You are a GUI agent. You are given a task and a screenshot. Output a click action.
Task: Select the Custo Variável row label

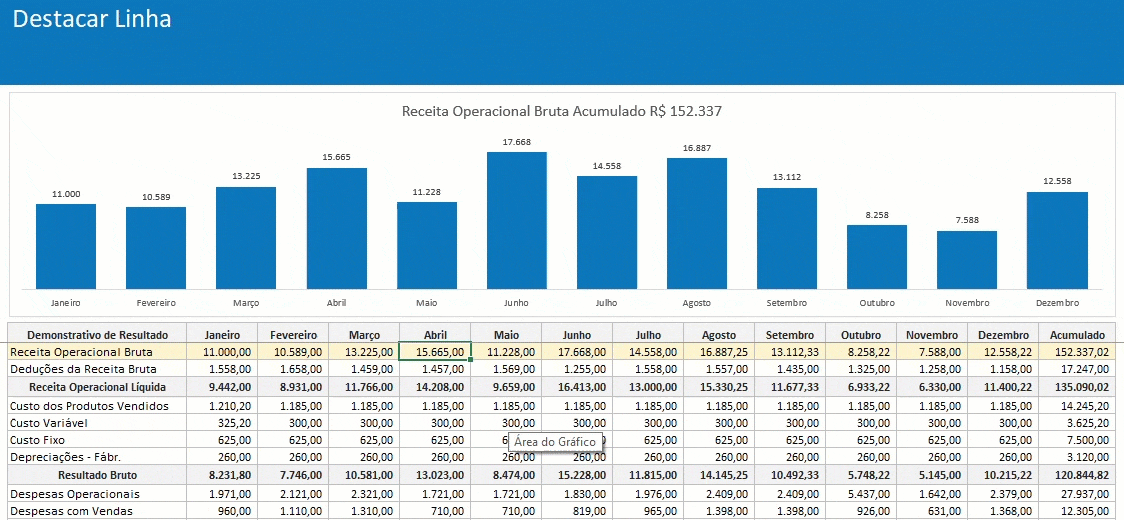click(97, 423)
